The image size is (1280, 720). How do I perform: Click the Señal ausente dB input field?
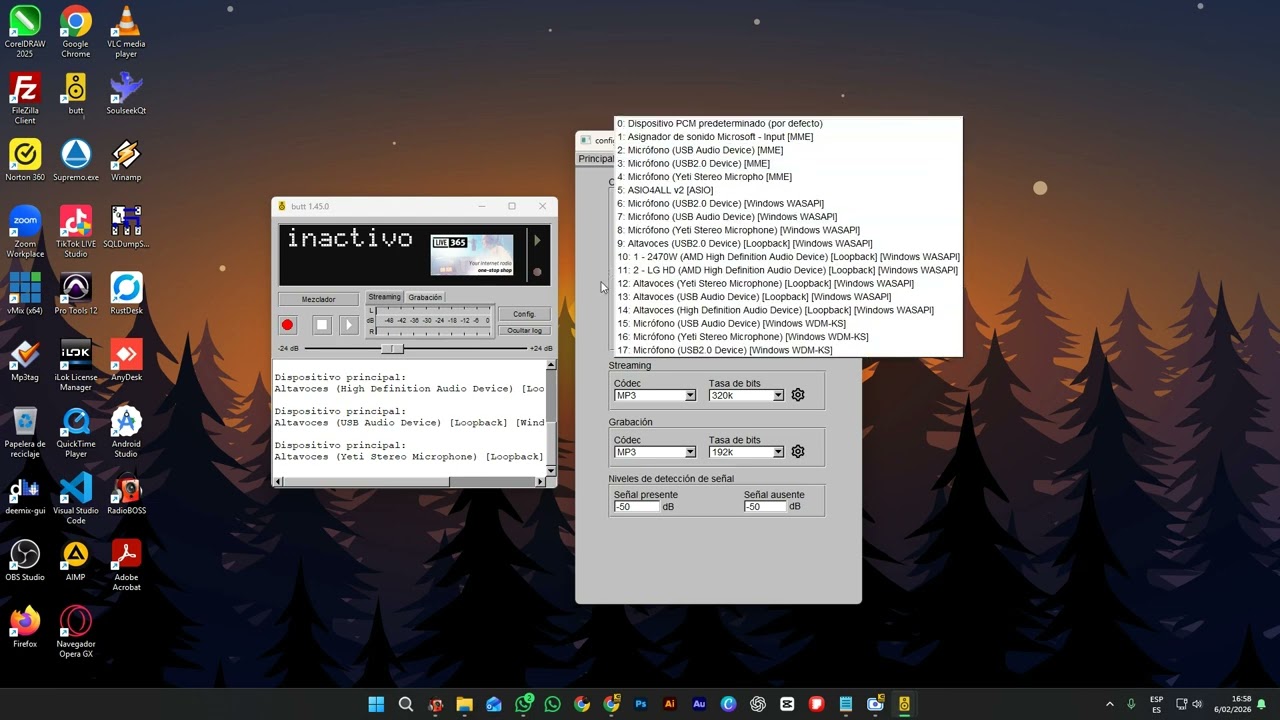tap(765, 507)
